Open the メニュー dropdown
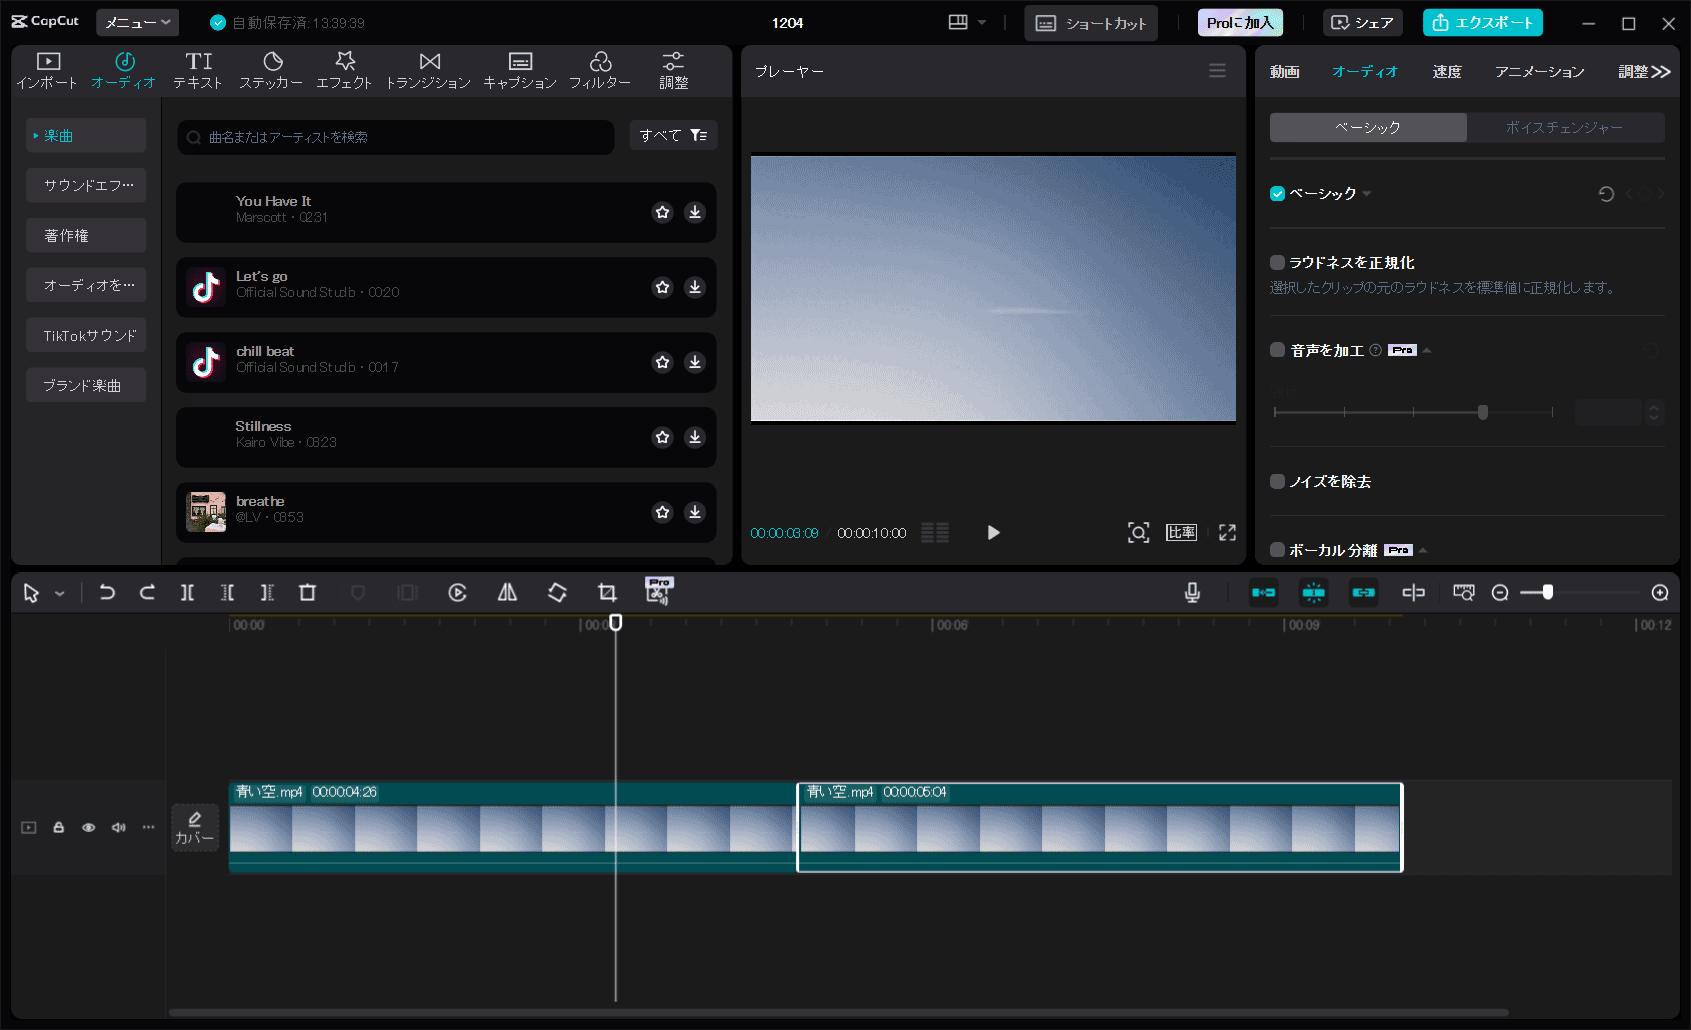Screen dimensions: 1691x1030 coord(137,22)
